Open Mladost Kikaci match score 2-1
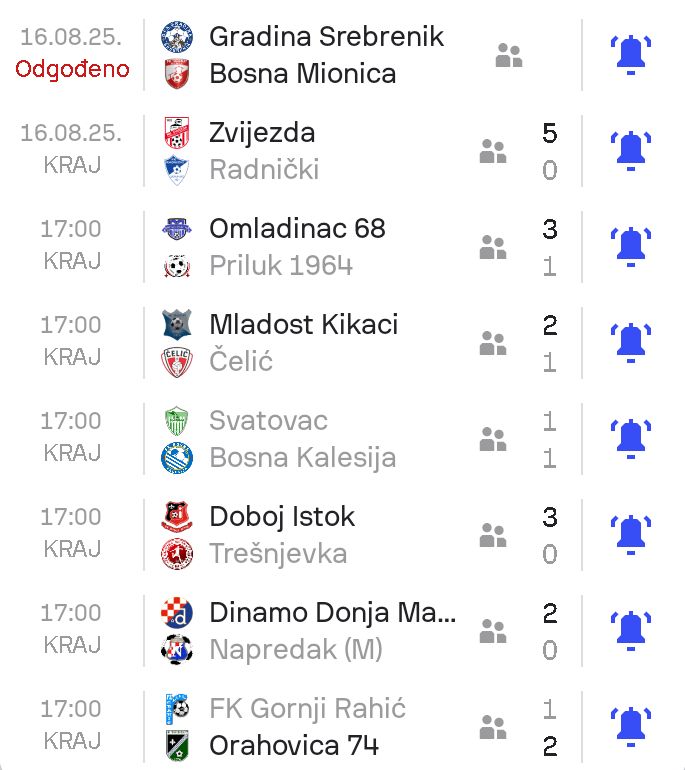The height and width of the screenshot is (770, 685). [x=549, y=343]
